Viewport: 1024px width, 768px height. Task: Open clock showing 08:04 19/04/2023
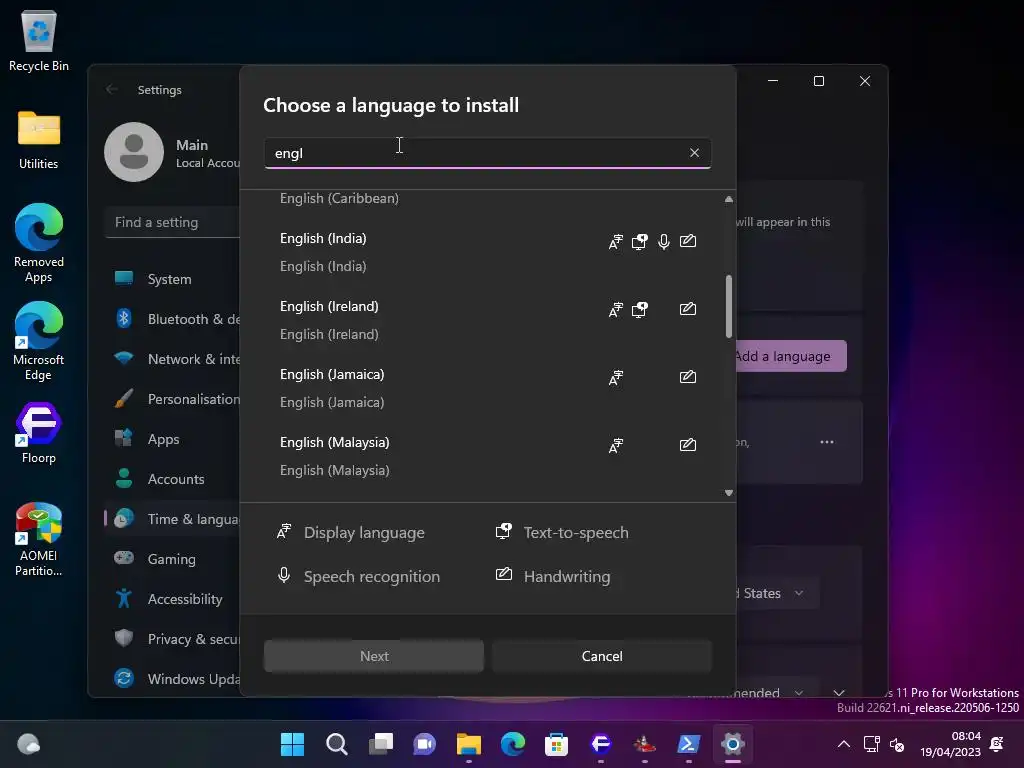(x=950, y=744)
